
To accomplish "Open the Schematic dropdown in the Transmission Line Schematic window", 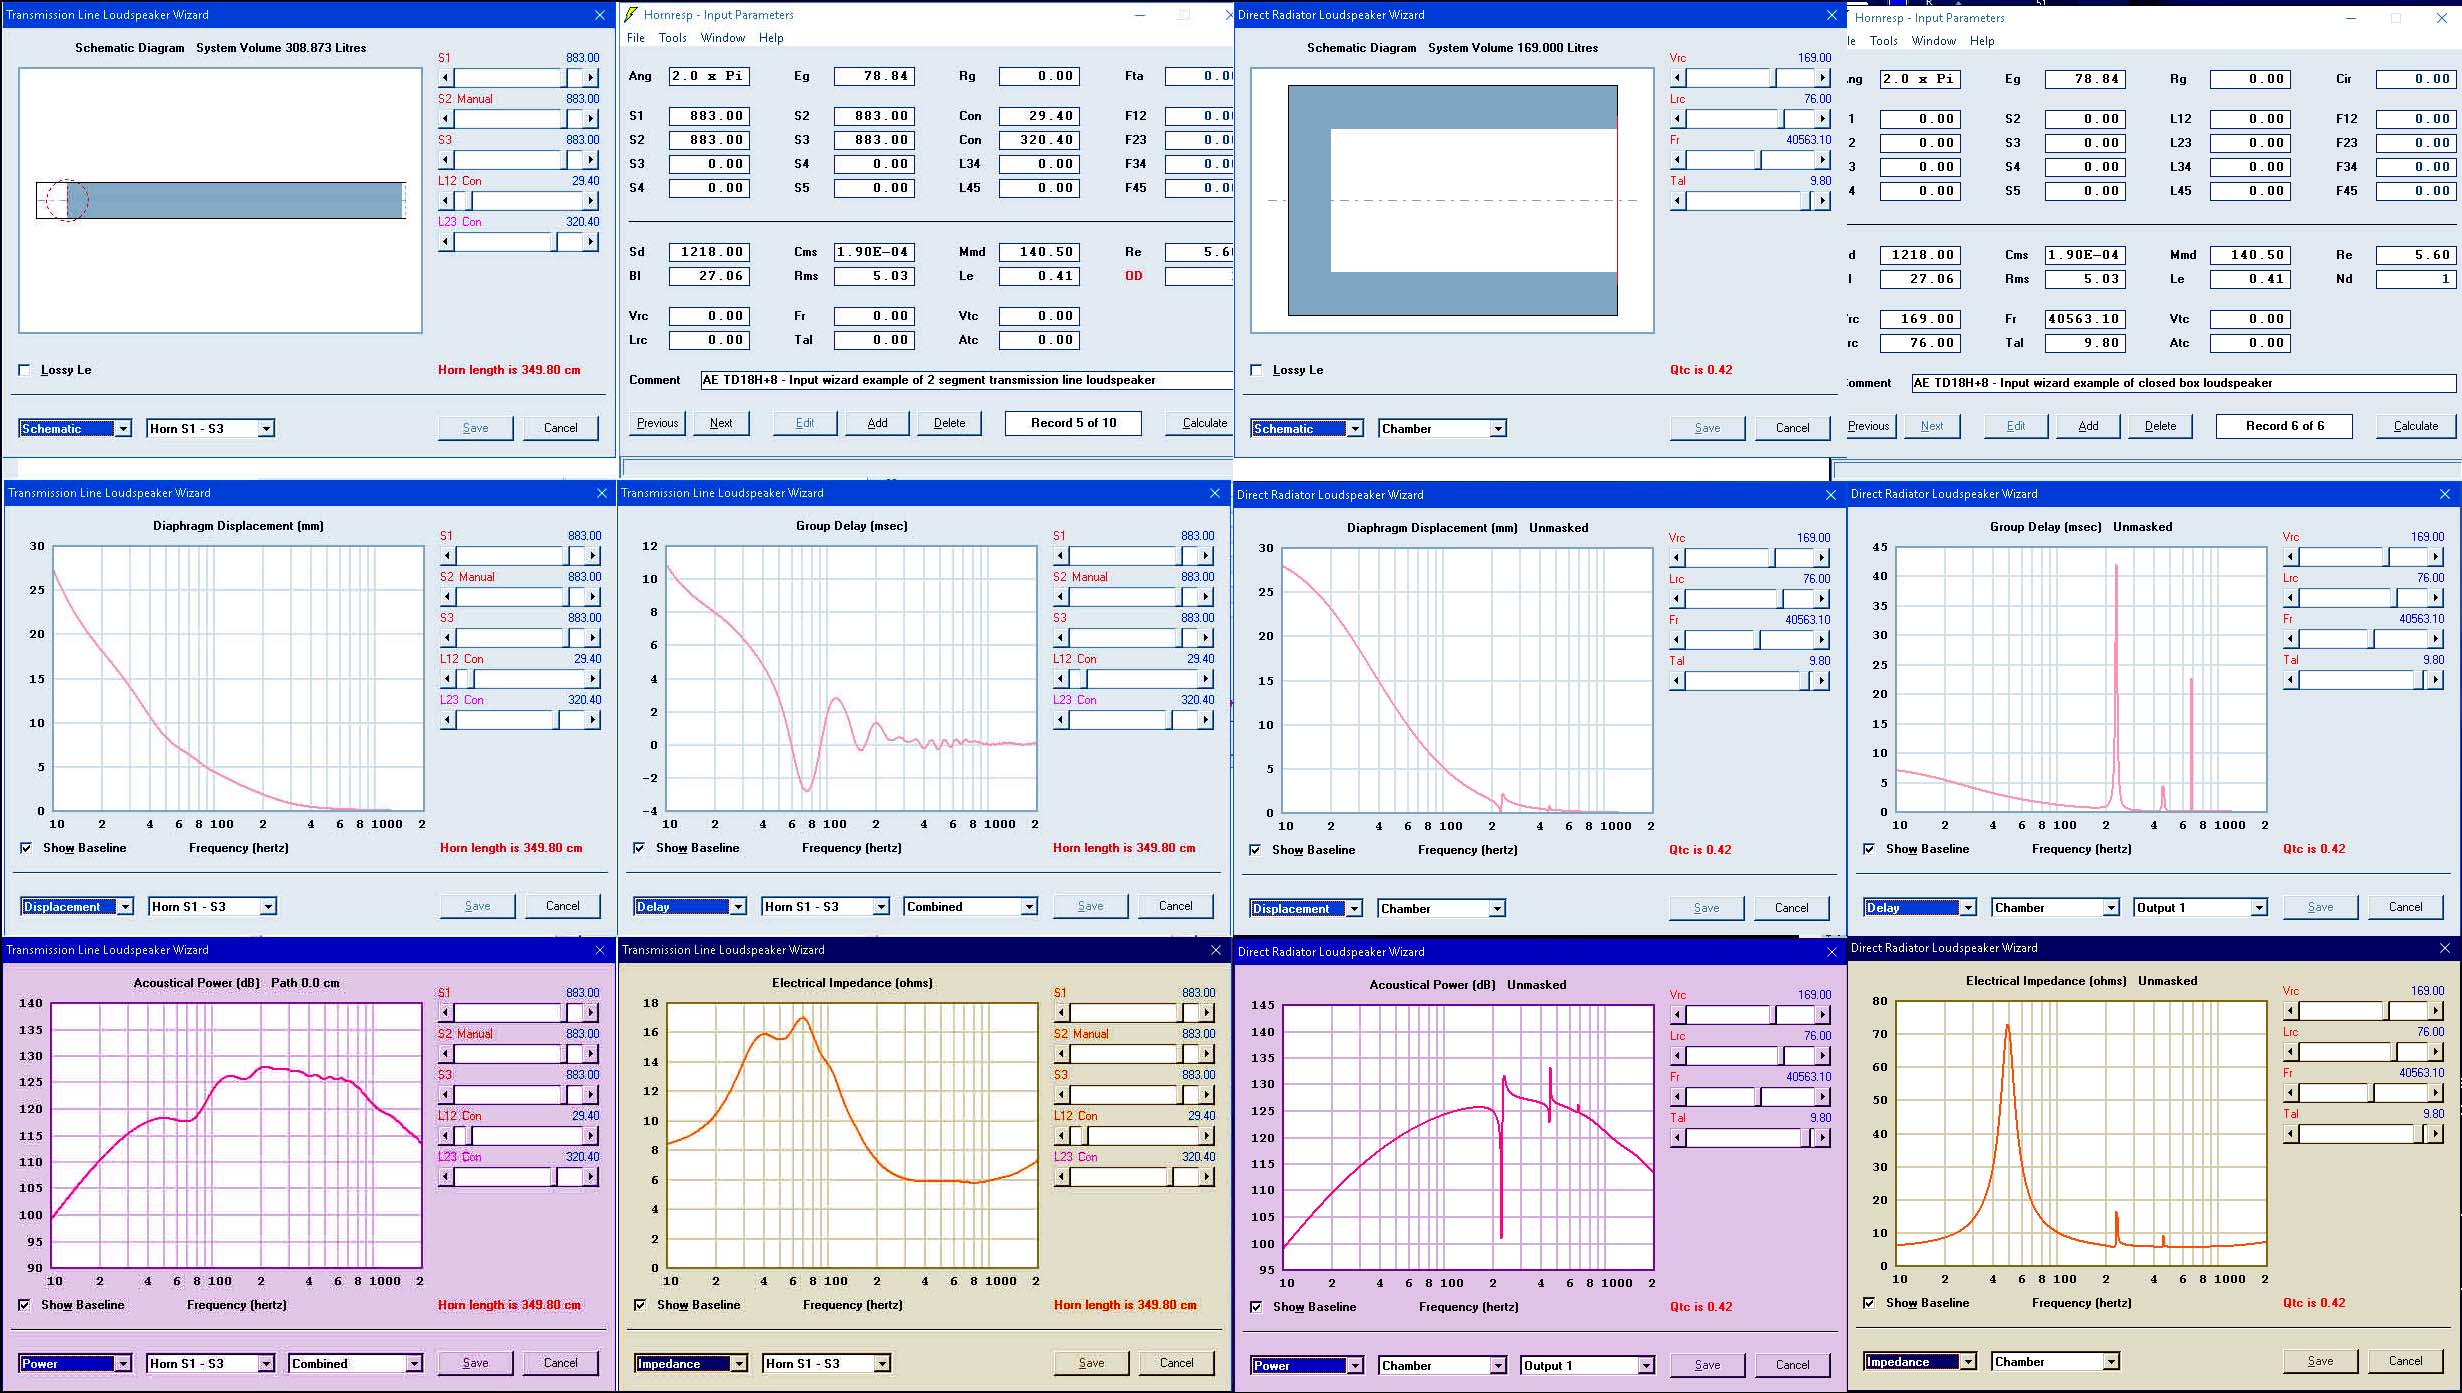I will point(123,428).
